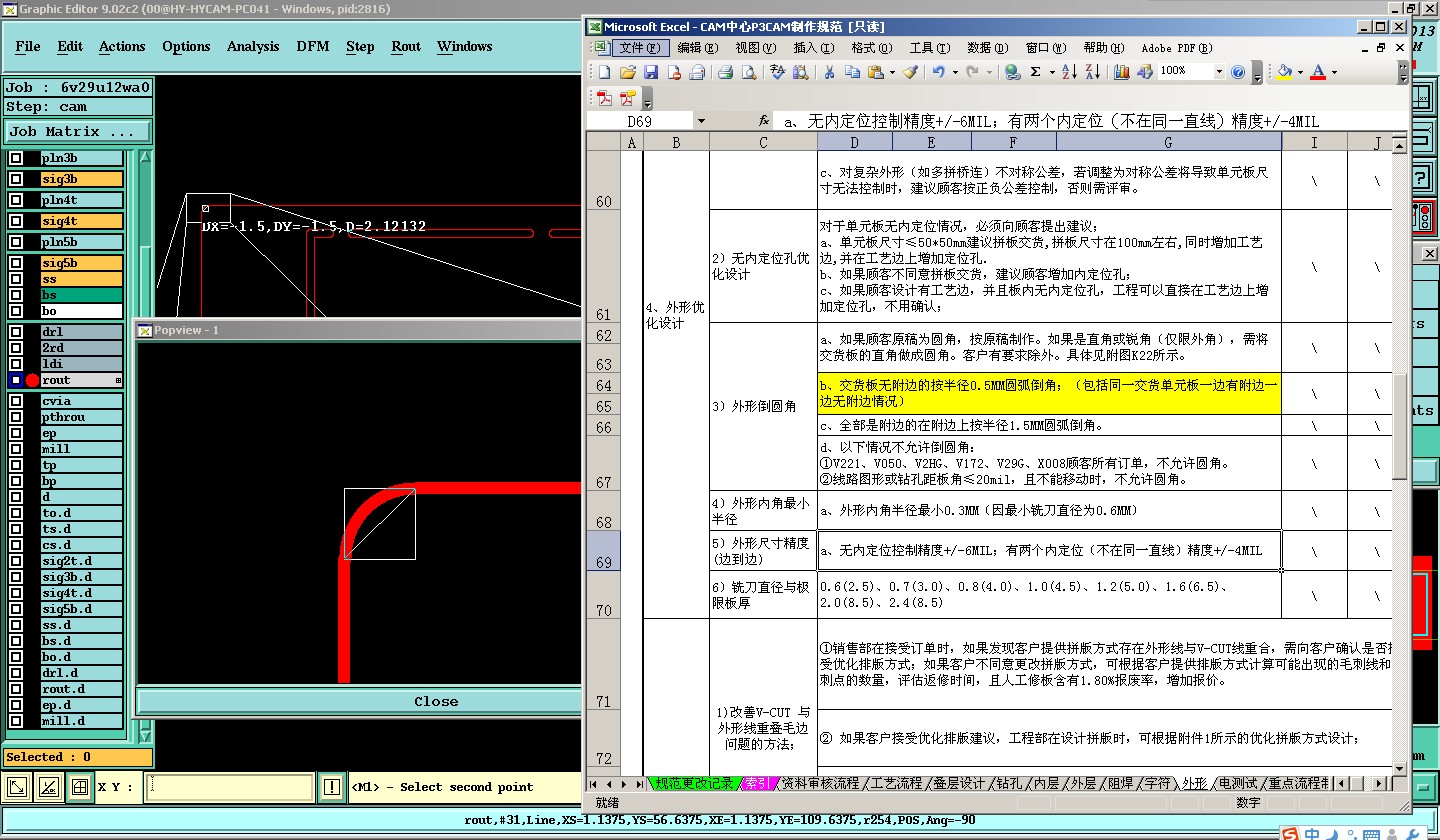Click the Sort Ascending A-Z icon

click(1068, 72)
